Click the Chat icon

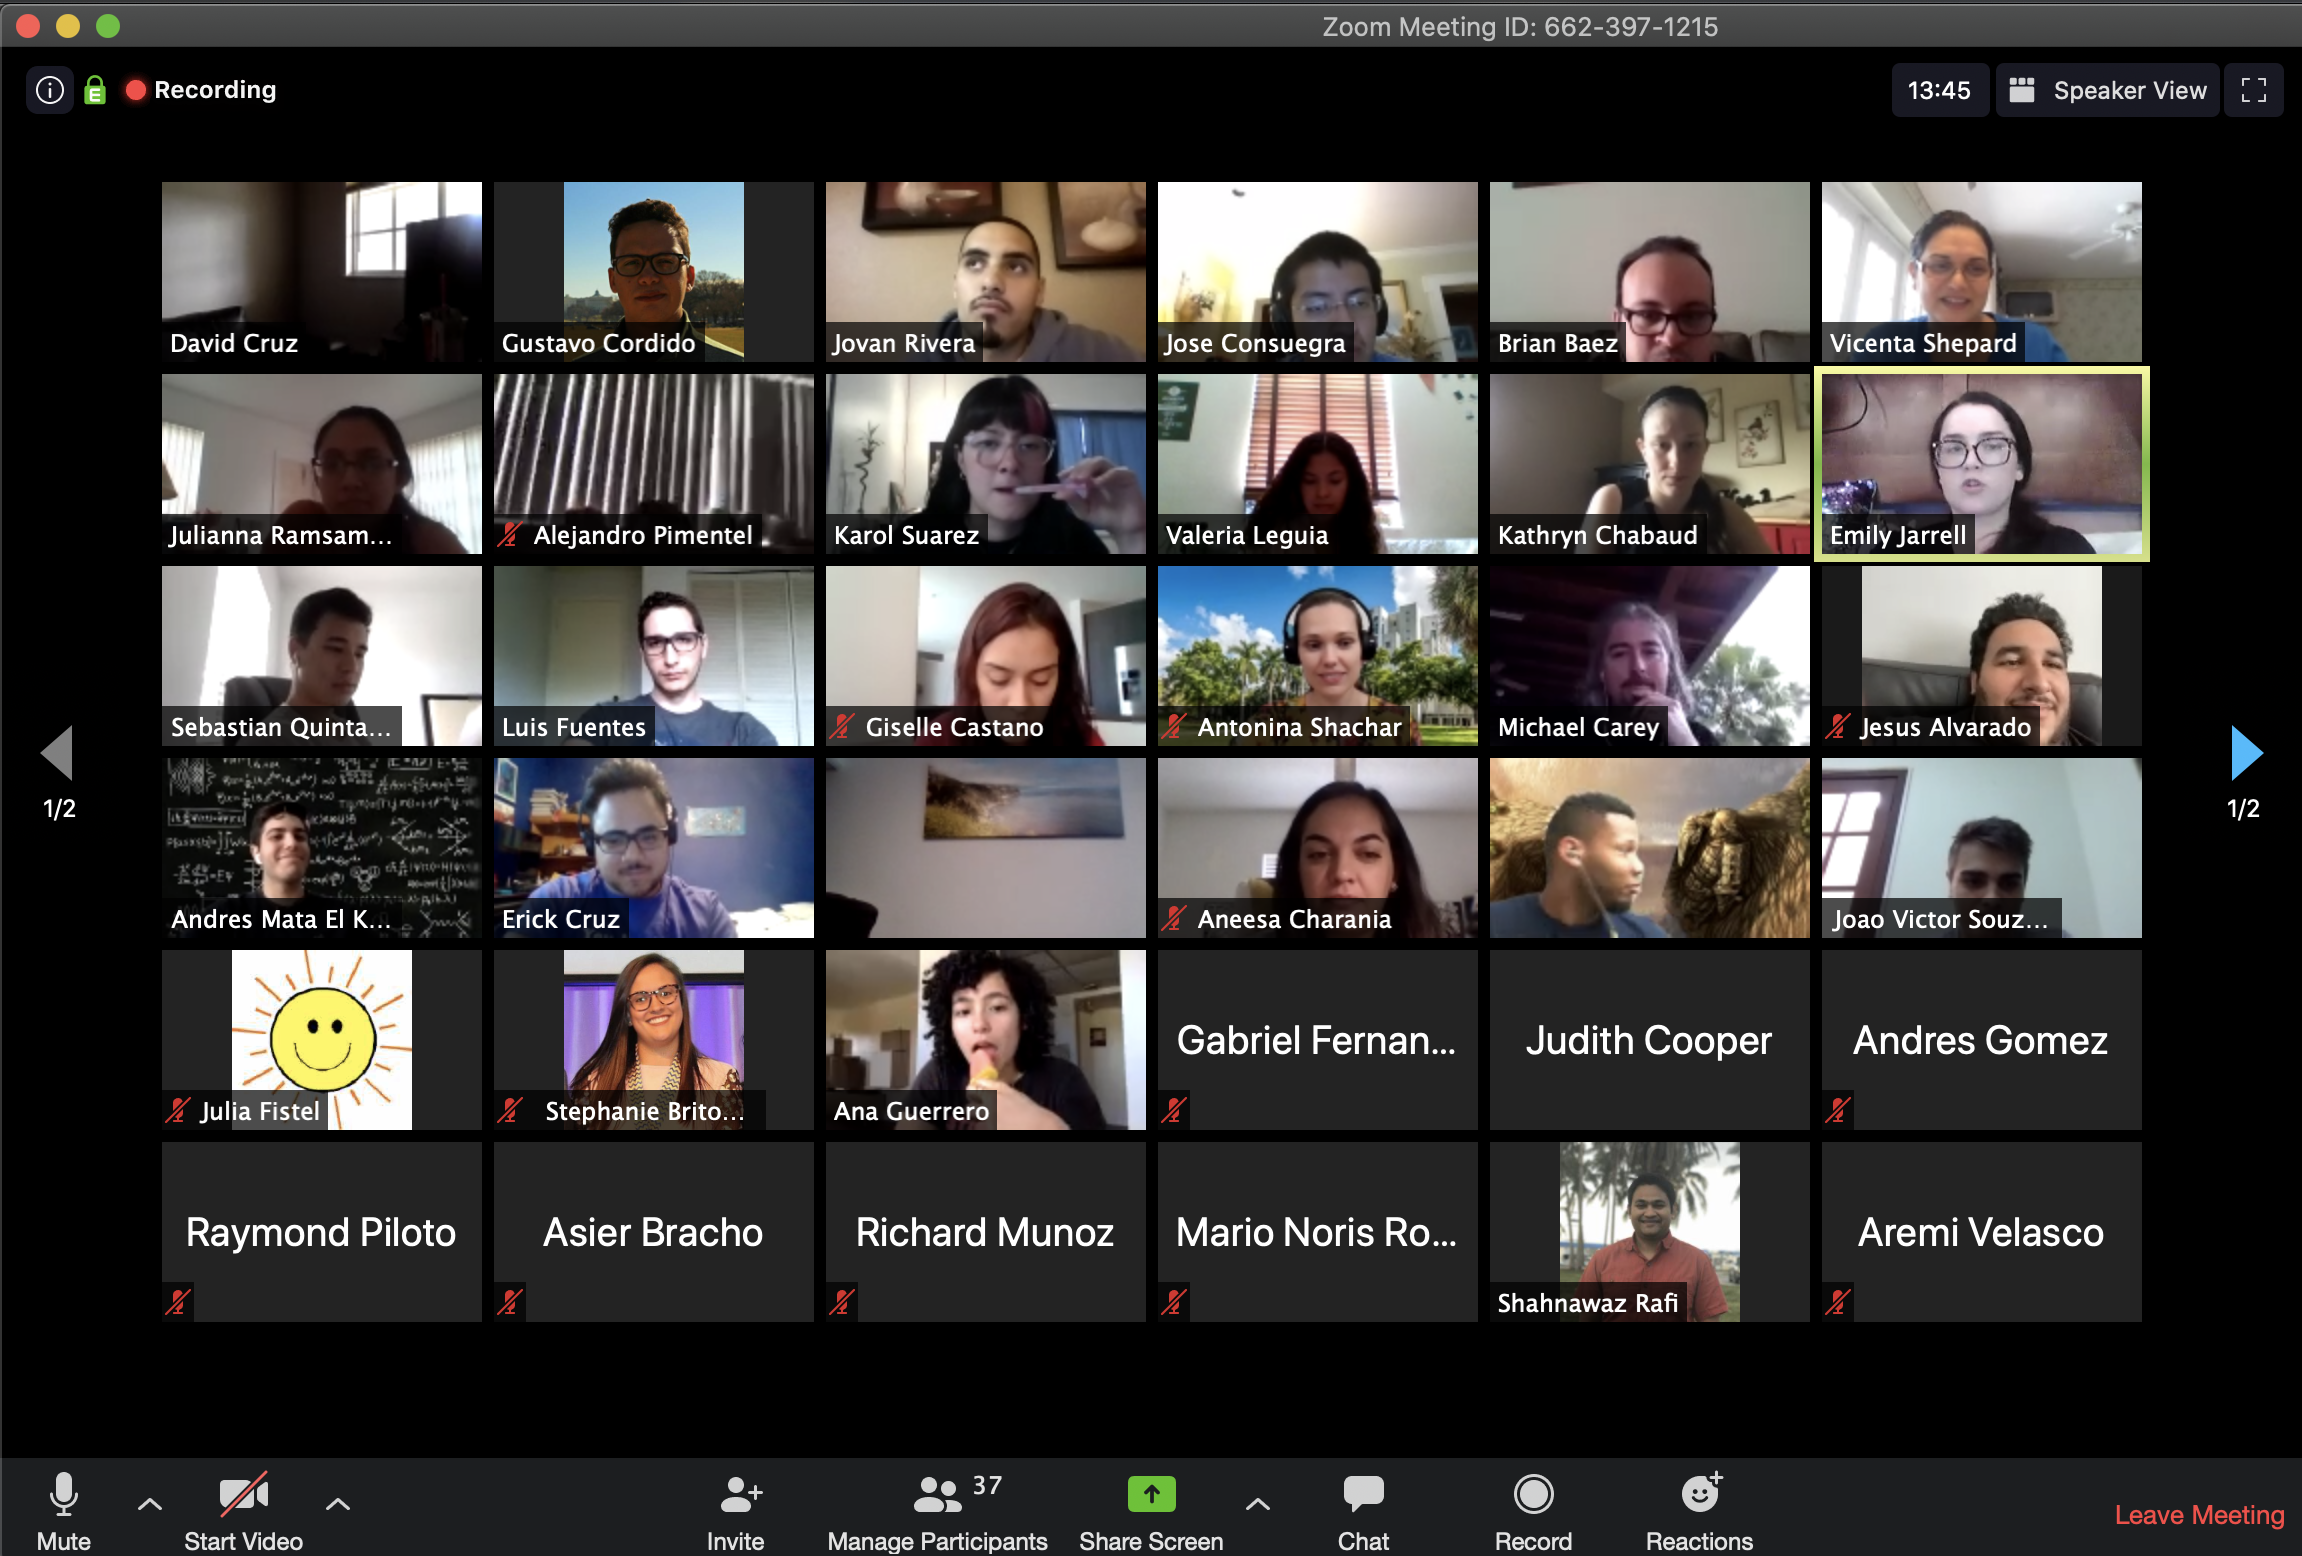(x=1359, y=1490)
